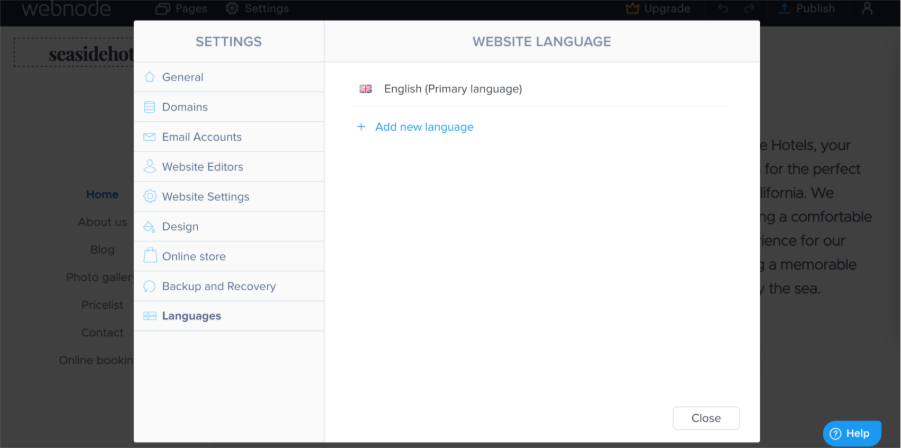Select English (Primary language) row
Image resolution: width=901 pixels, height=448 pixels.
[541, 89]
